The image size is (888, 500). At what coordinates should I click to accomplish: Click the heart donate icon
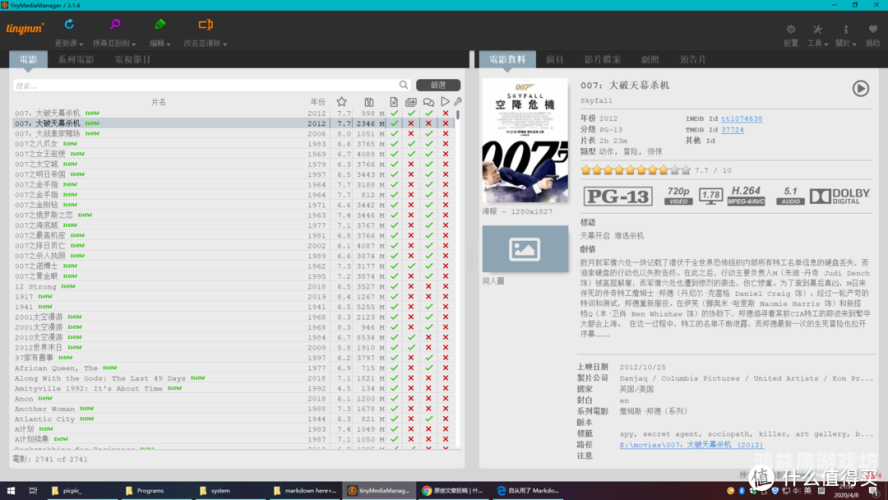coord(873,29)
